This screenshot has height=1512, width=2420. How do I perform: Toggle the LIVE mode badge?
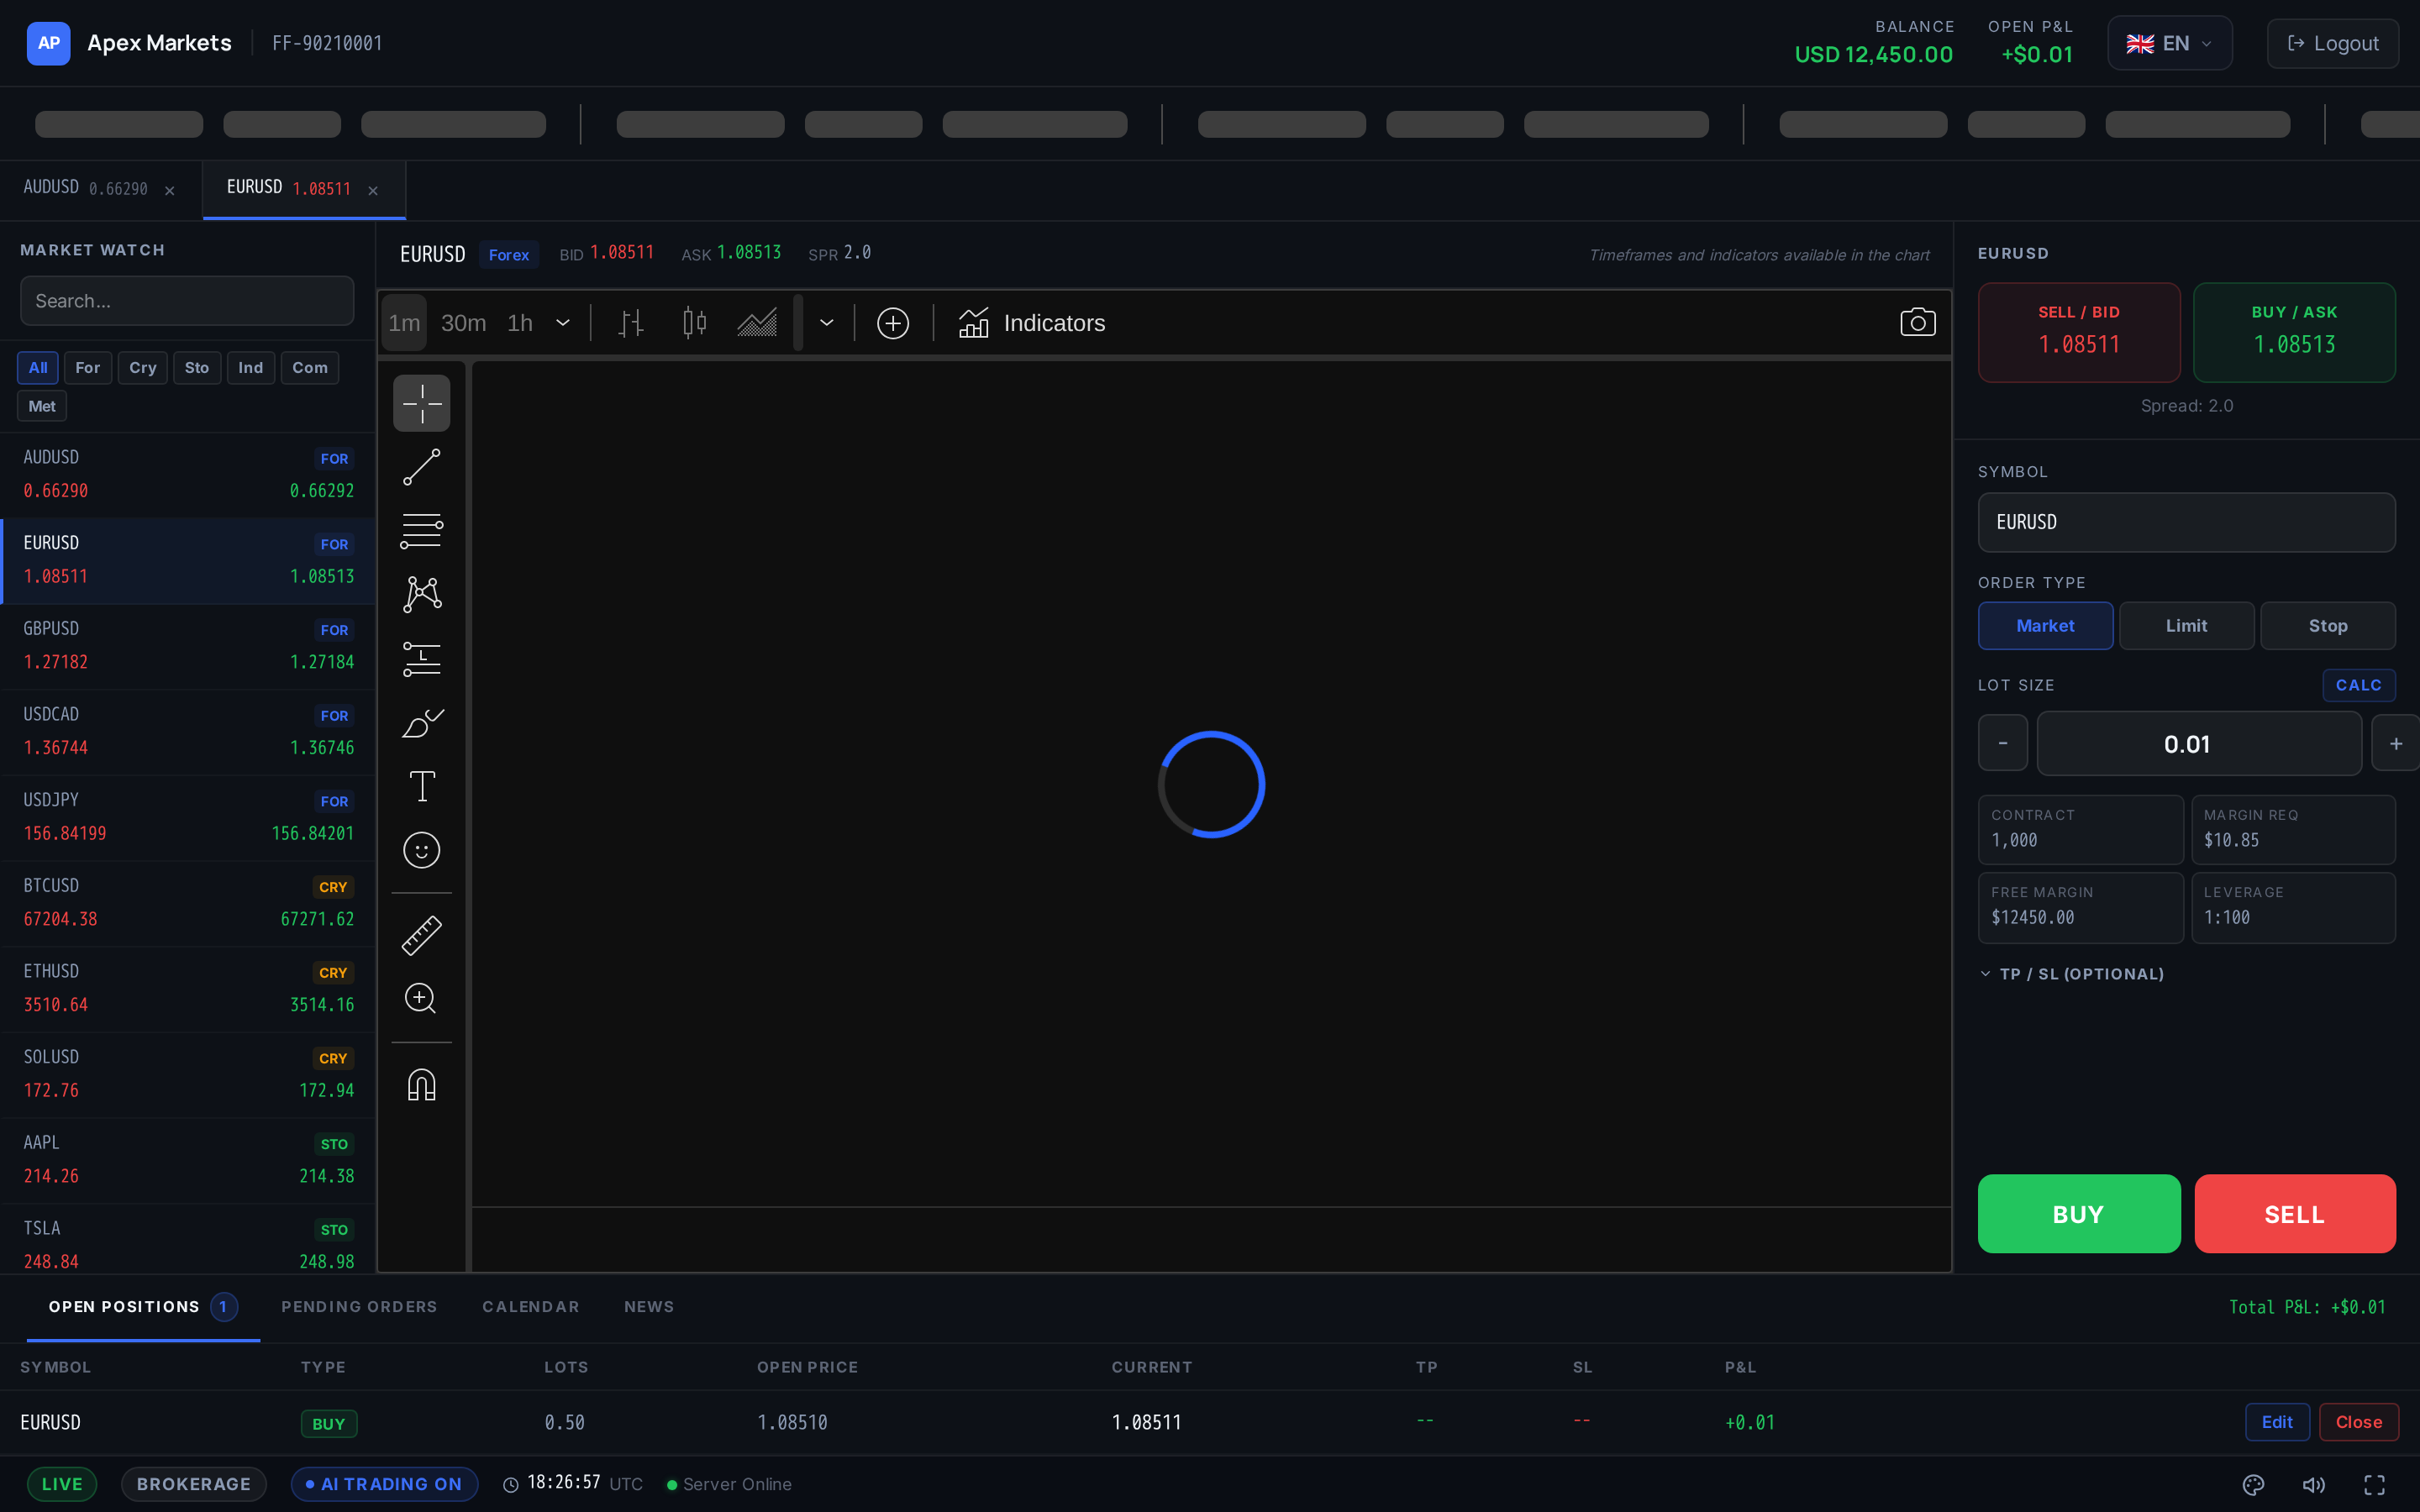click(62, 1484)
